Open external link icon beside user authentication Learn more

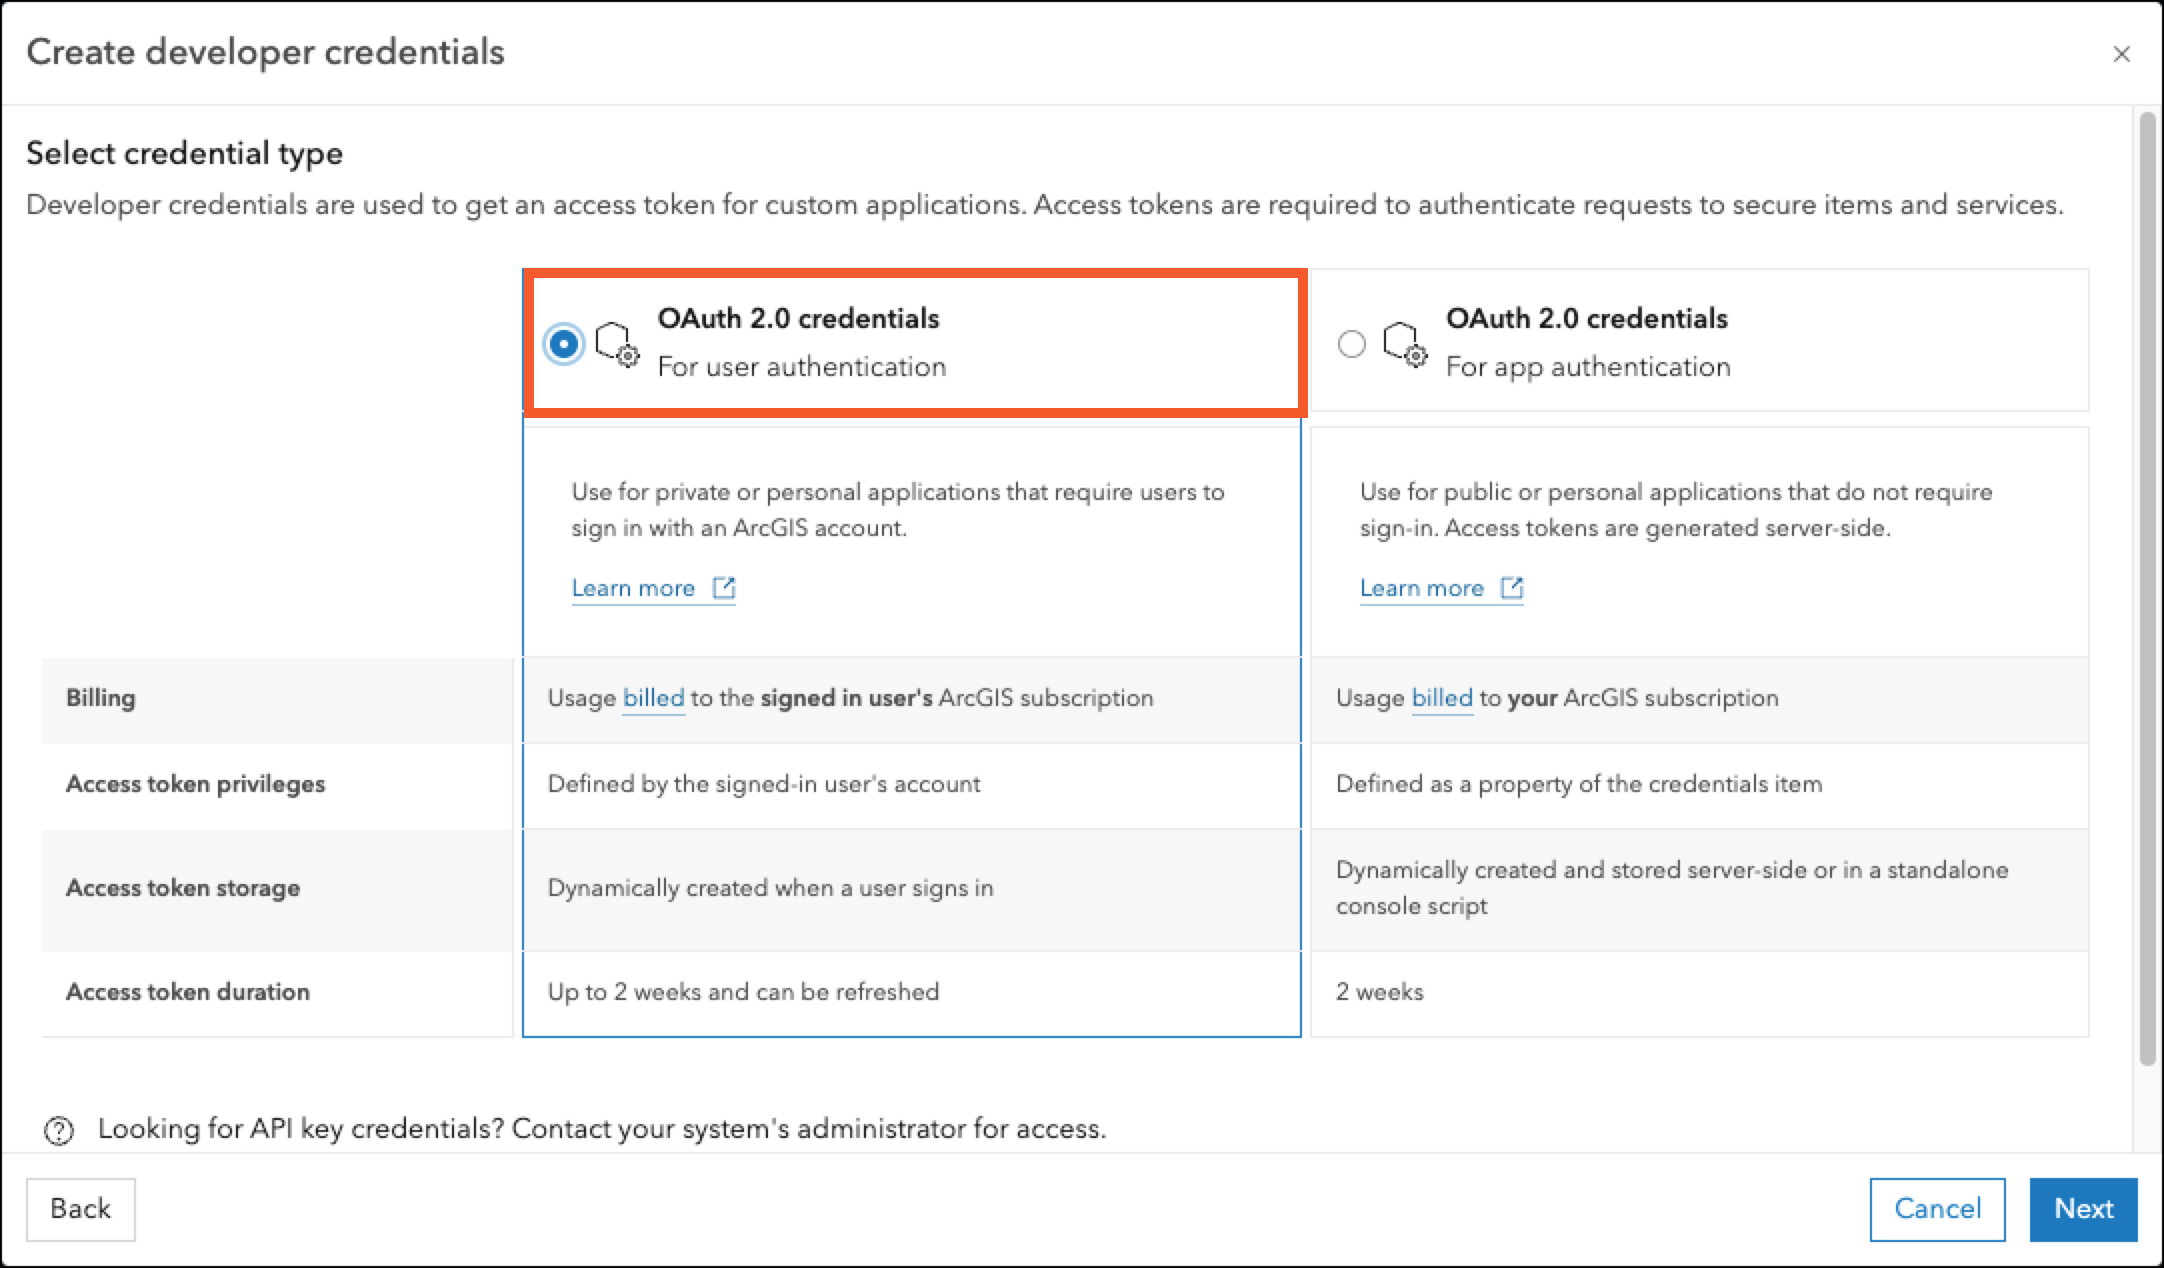click(724, 588)
